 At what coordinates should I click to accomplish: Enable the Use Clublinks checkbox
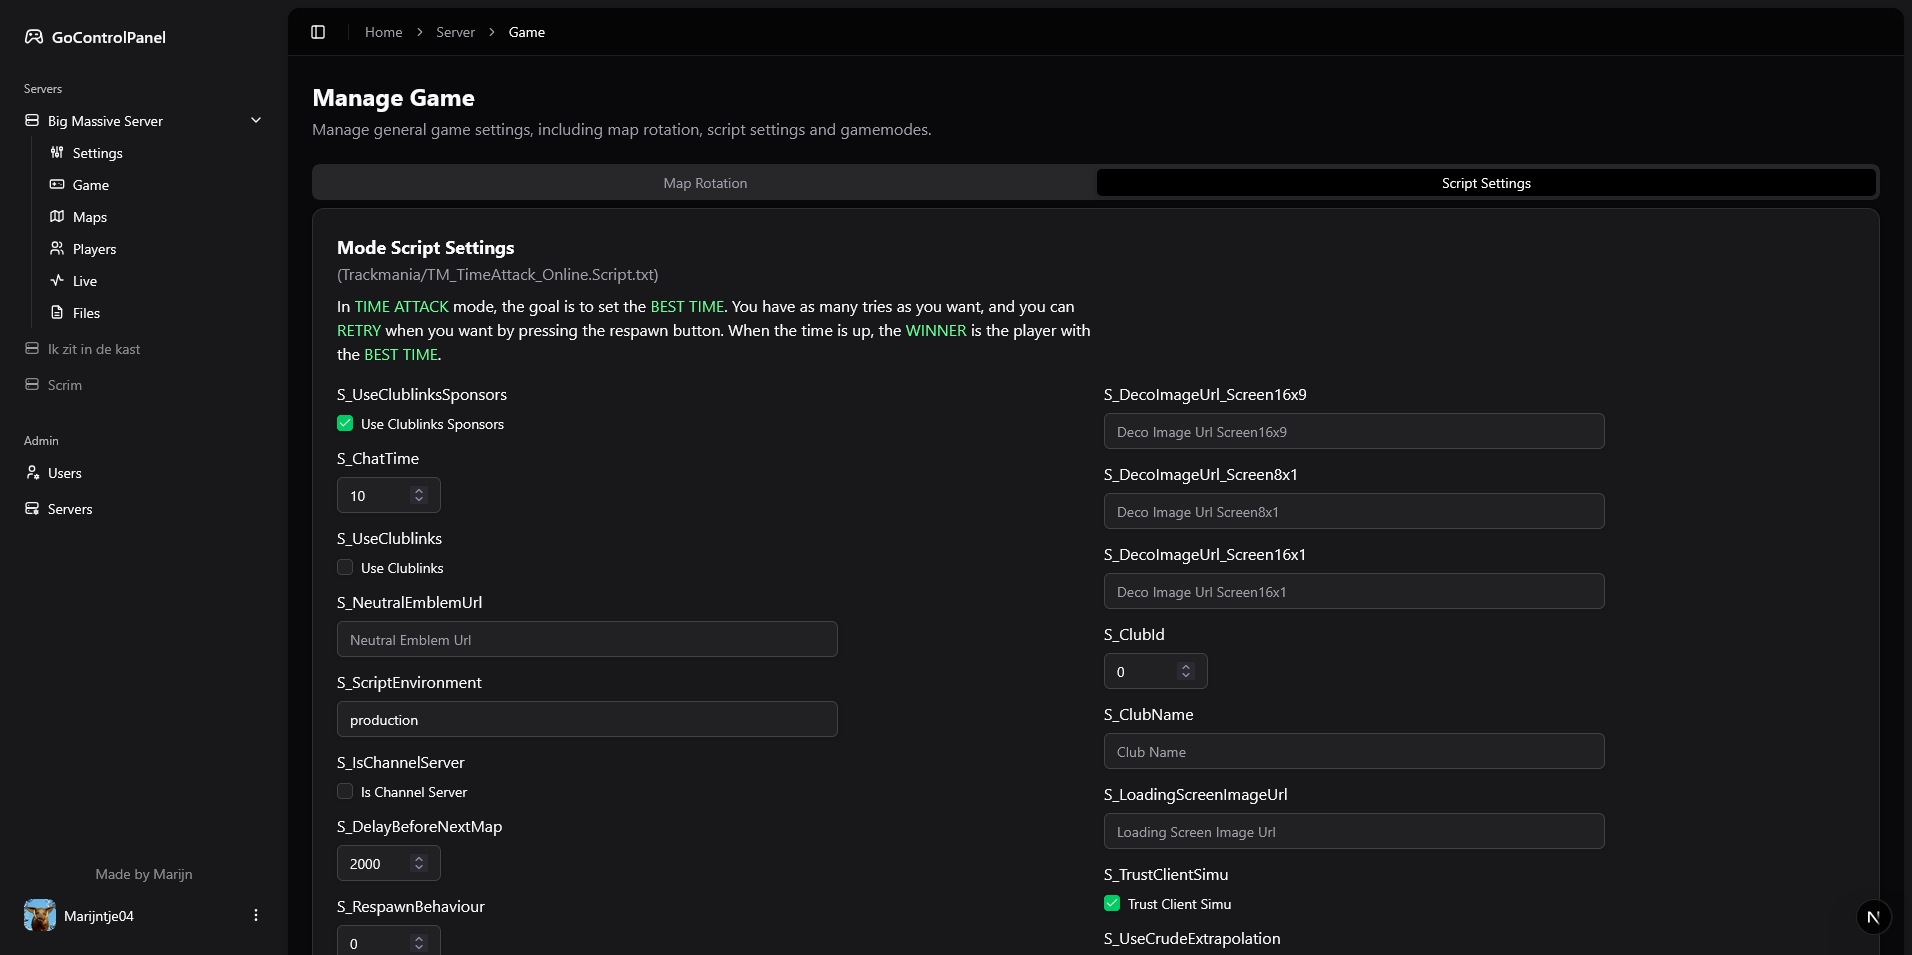coord(345,567)
